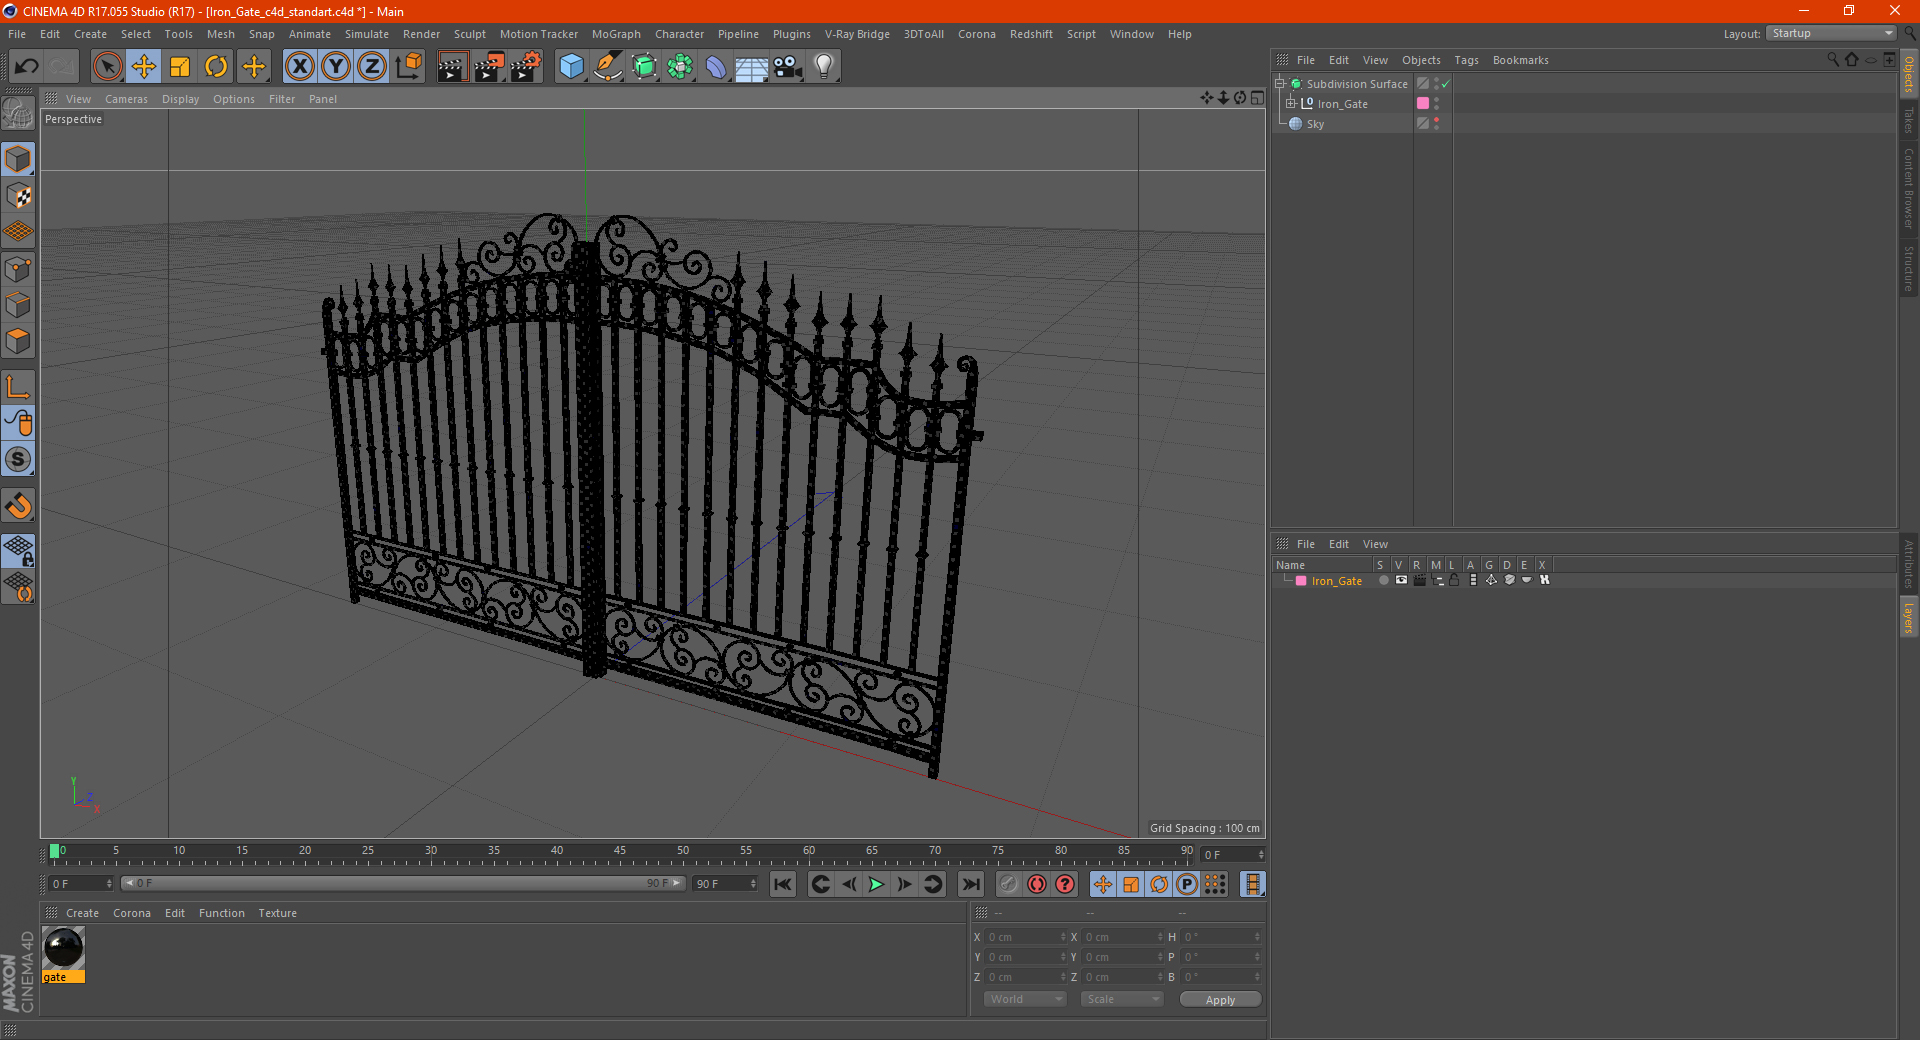Toggle Autokeying button
The width and height of the screenshot is (1920, 1040).
(1037, 884)
